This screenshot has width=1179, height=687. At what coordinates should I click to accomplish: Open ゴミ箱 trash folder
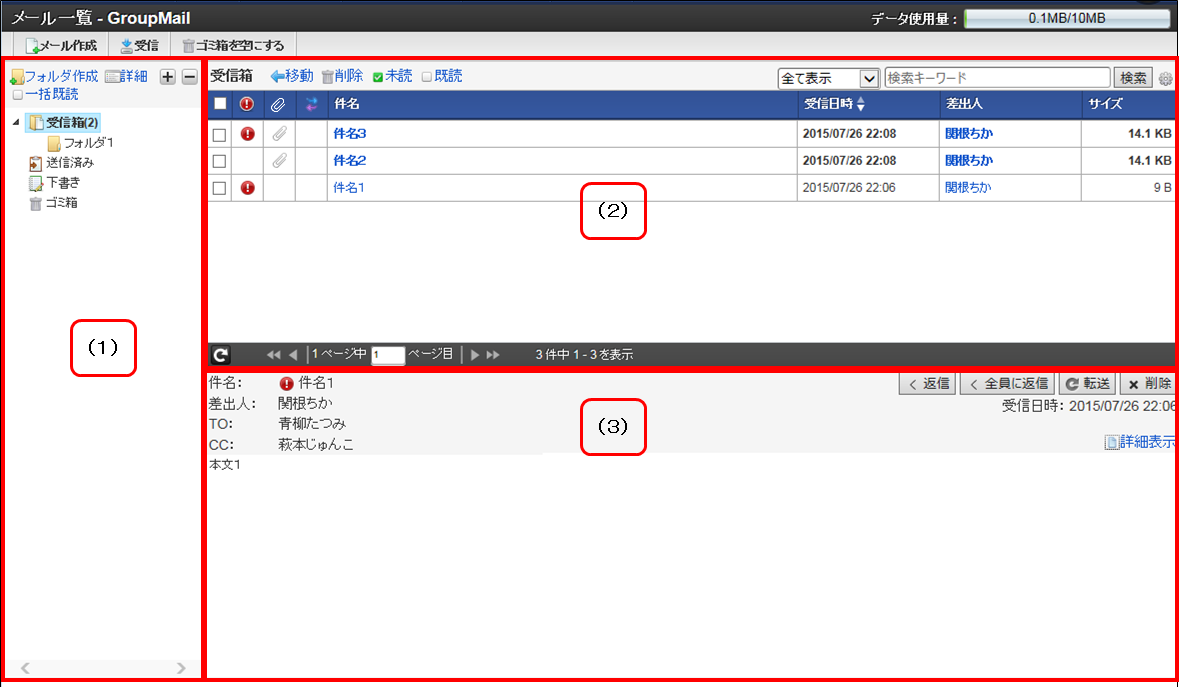coord(53,203)
